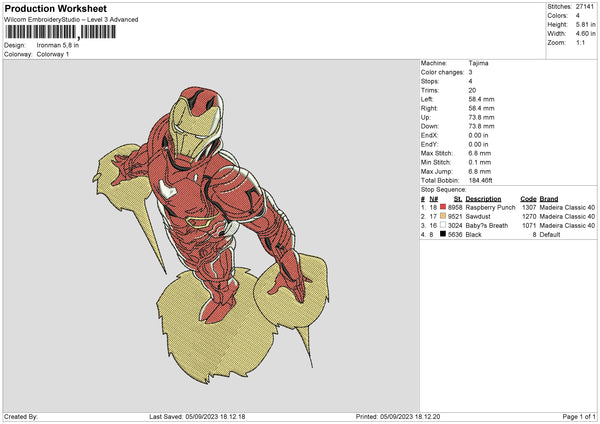Select the min stitch value '0.1 mm'
Image resolution: width=600 pixels, height=424 pixels.
(x=480, y=162)
